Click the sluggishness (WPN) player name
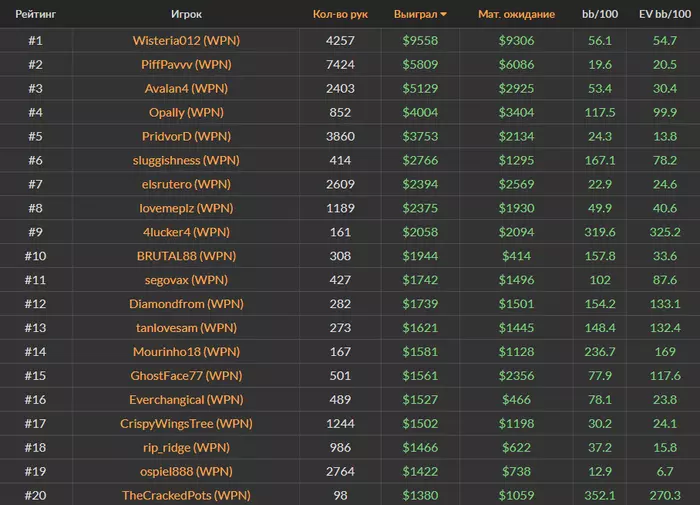The height and width of the screenshot is (505, 700). click(x=186, y=160)
